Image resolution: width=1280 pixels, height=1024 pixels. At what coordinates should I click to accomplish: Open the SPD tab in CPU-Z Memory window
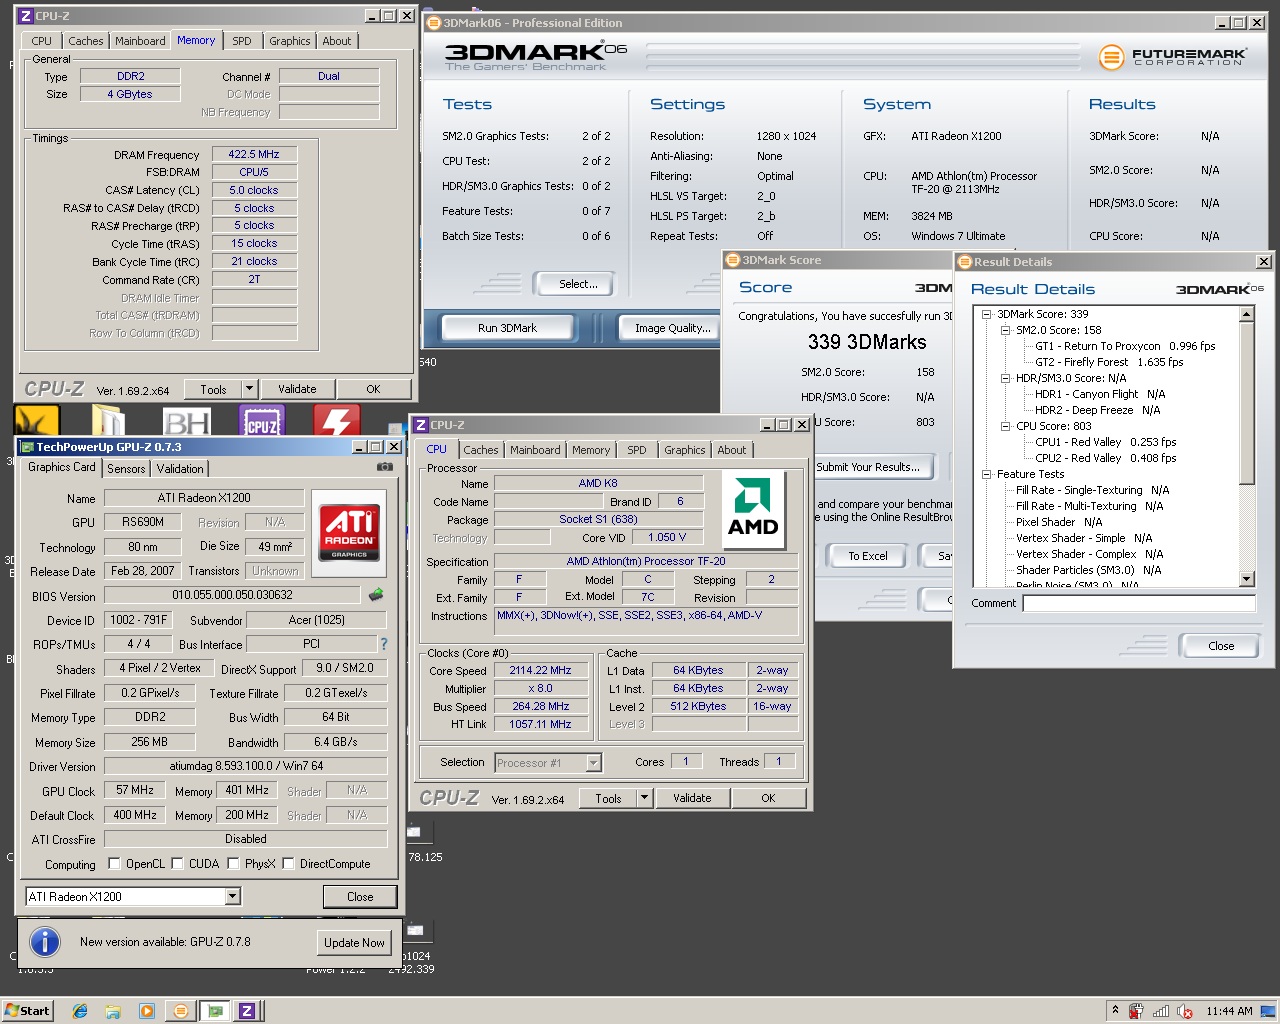[242, 41]
